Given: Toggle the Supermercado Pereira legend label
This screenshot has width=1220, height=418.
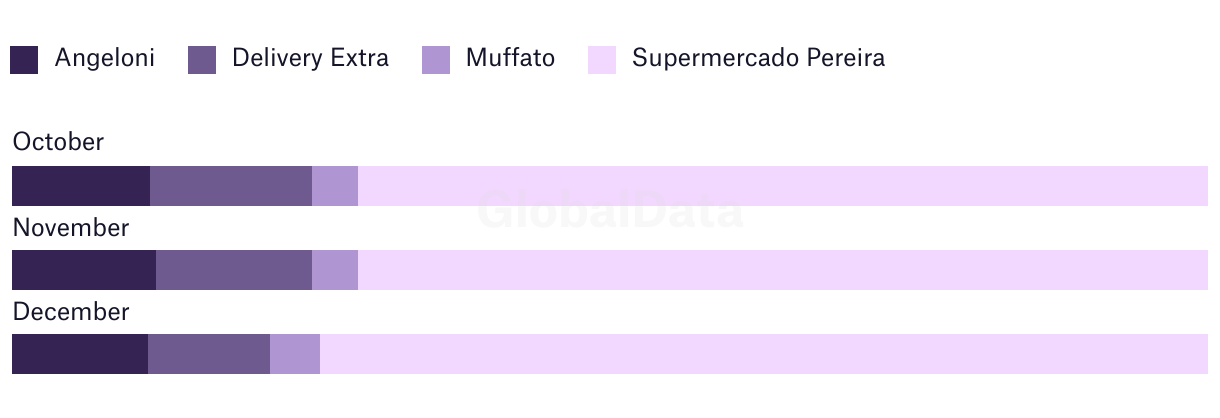Looking at the screenshot, I should pos(758,58).
